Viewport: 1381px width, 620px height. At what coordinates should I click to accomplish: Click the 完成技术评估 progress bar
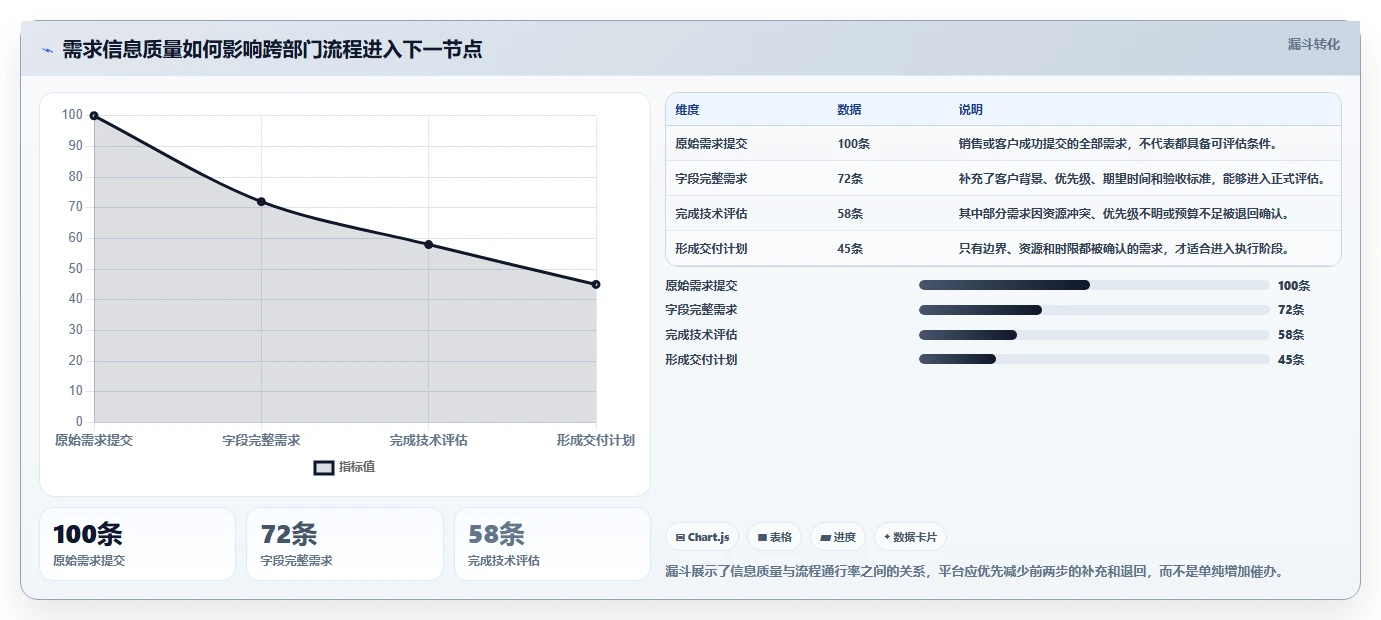click(x=1094, y=335)
